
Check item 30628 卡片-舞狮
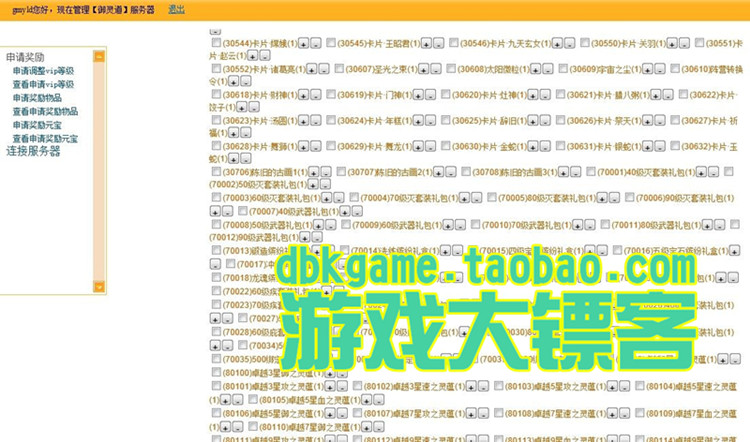click(216, 146)
